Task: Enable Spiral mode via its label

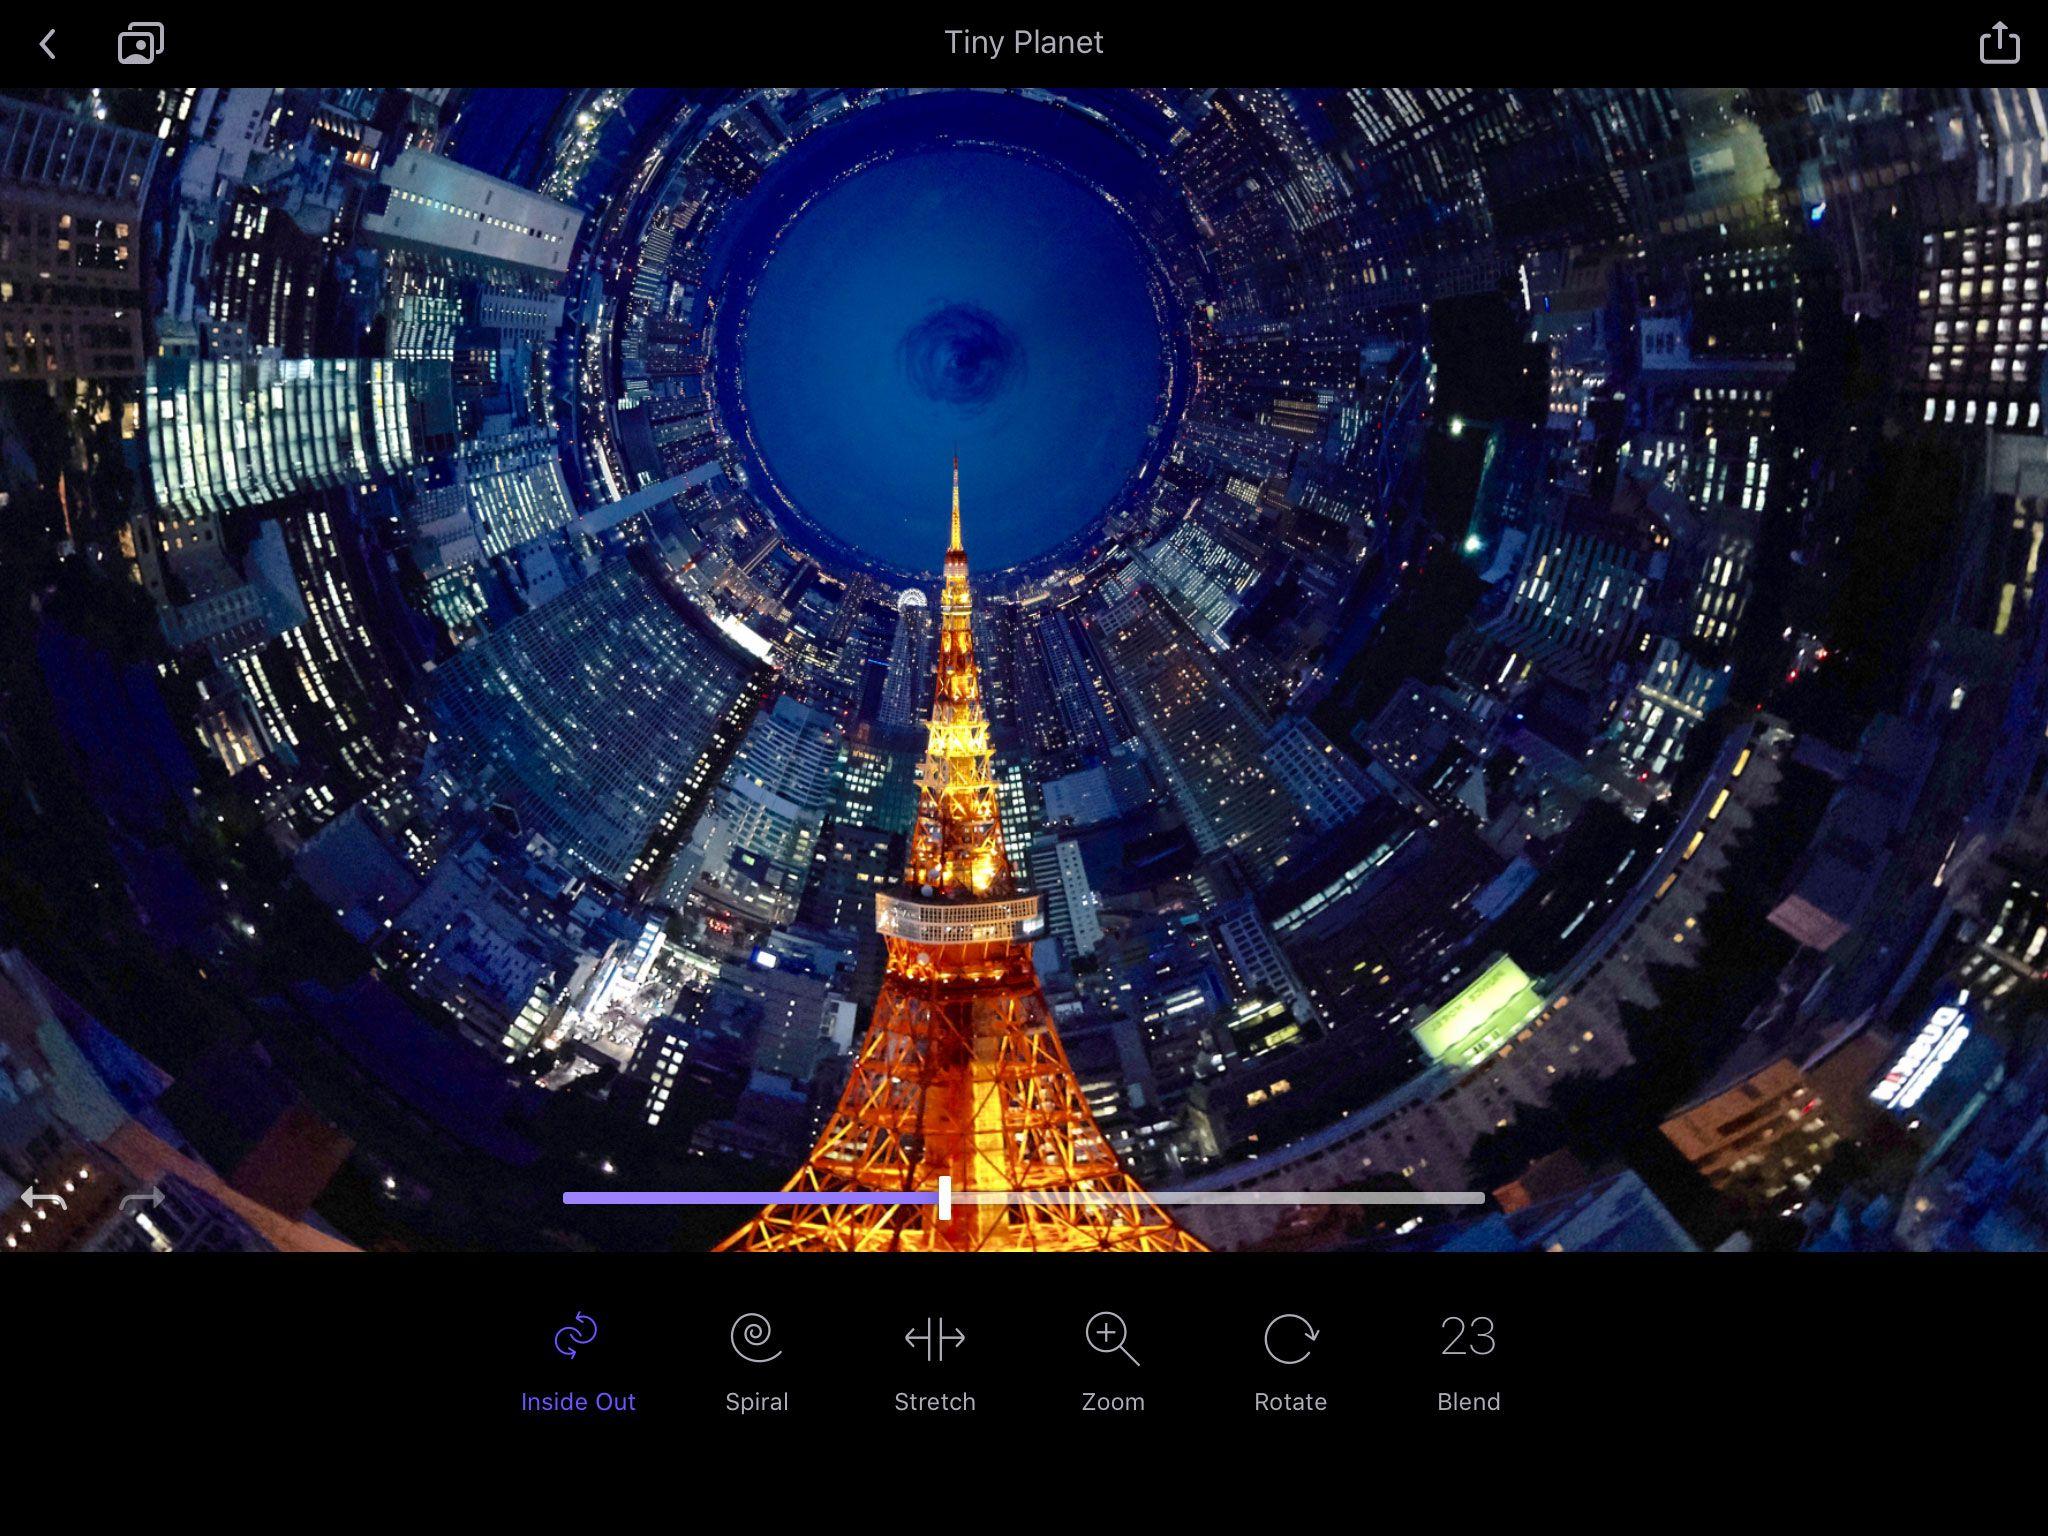Action: tap(757, 1401)
